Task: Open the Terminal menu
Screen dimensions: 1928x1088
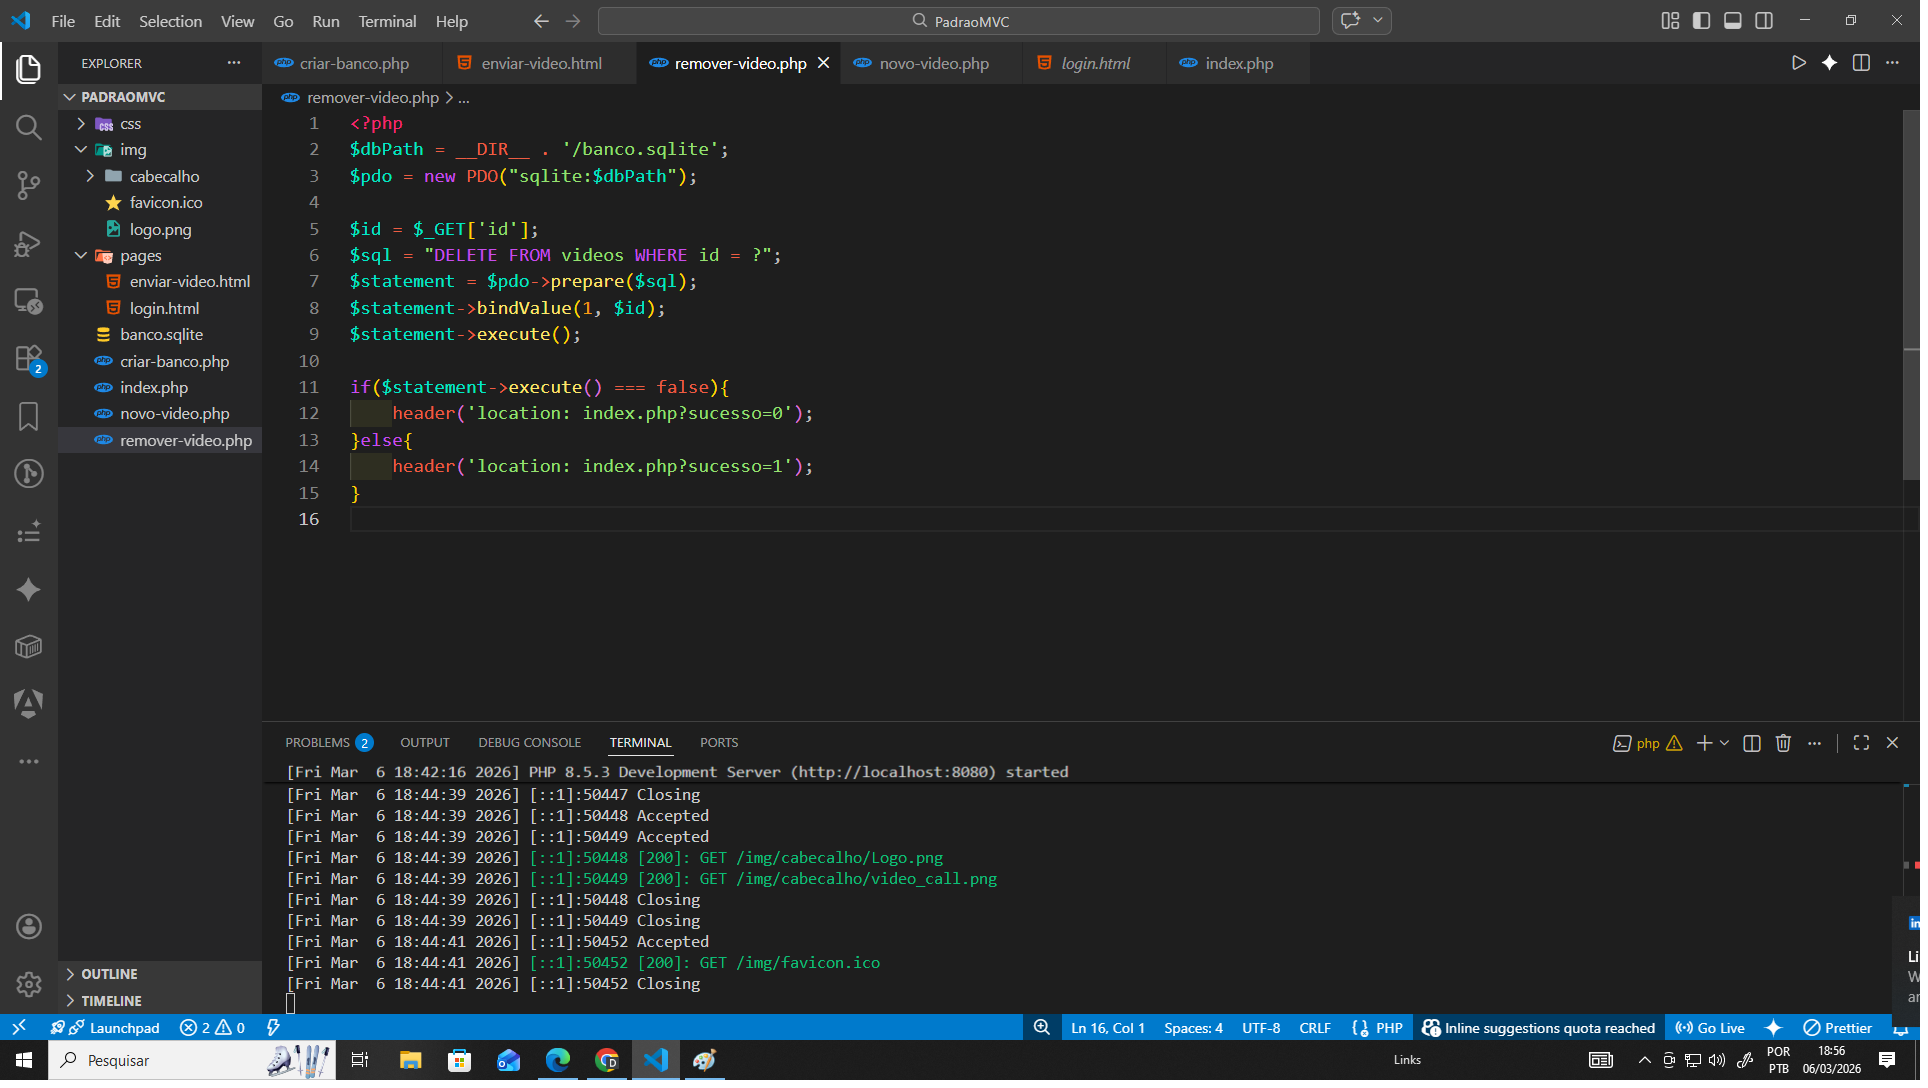Action: [389, 21]
